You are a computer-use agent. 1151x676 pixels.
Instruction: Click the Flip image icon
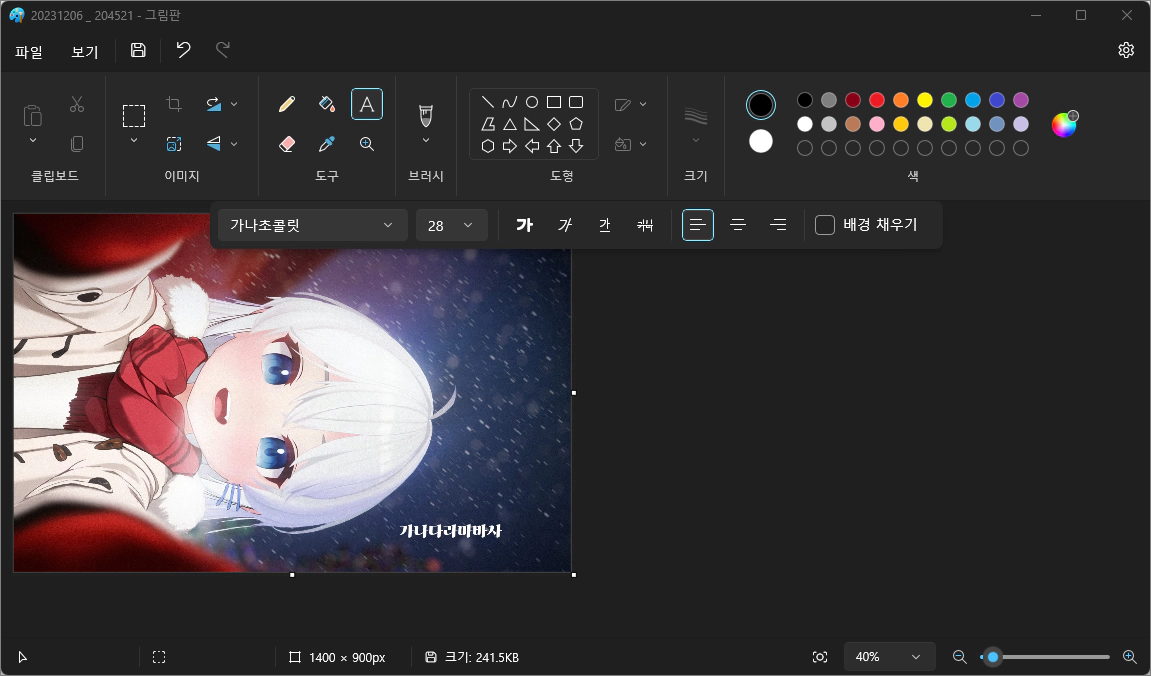click(x=214, y=144)
